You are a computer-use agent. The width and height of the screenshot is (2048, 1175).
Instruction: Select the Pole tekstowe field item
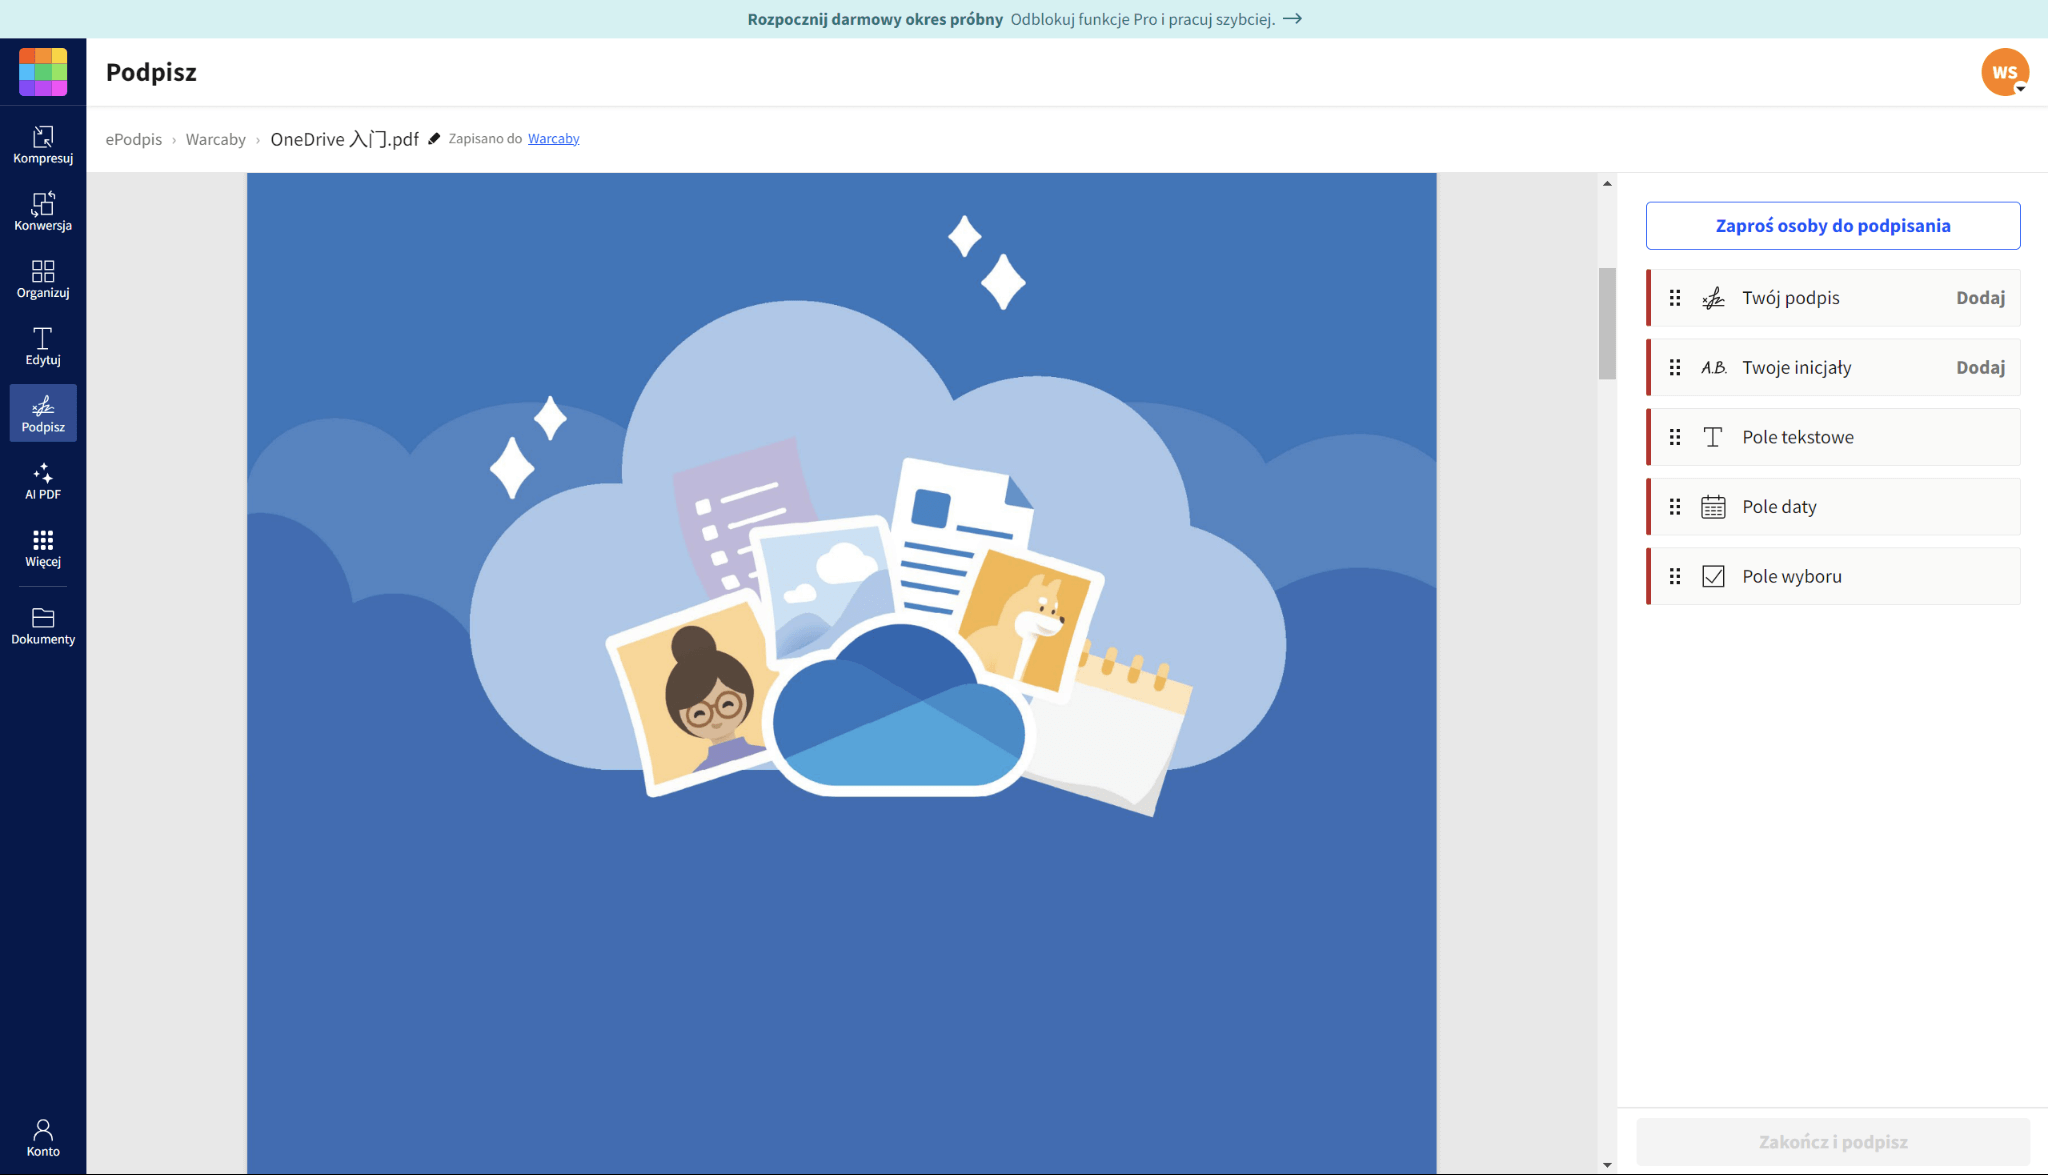pos(1833,437)
